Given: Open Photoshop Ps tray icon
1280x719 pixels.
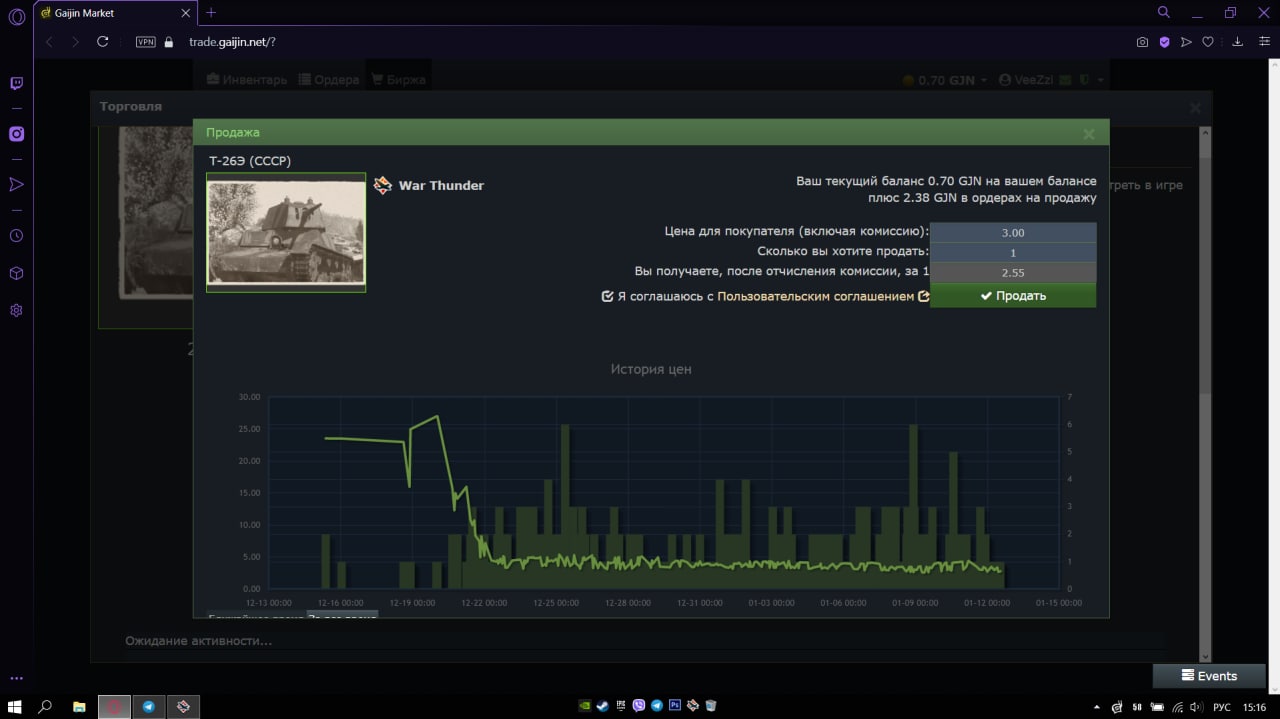Looking at the screenshot, I should [x=674, y=706].
